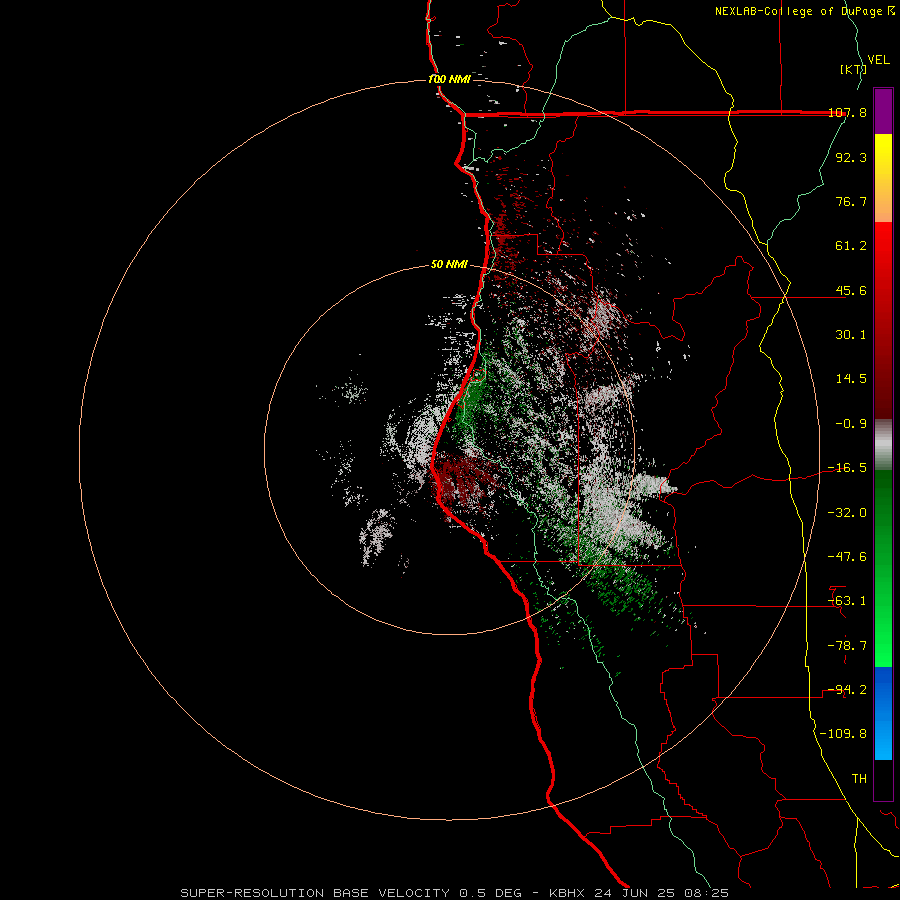This screenshot has width=900, height=900.
Task: Select the -0.9 velocity scale value
Action: 851,424
